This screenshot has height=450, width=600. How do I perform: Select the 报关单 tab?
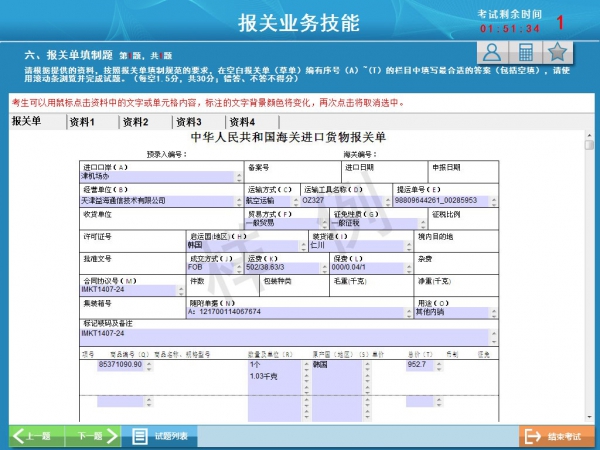(27, 122)
